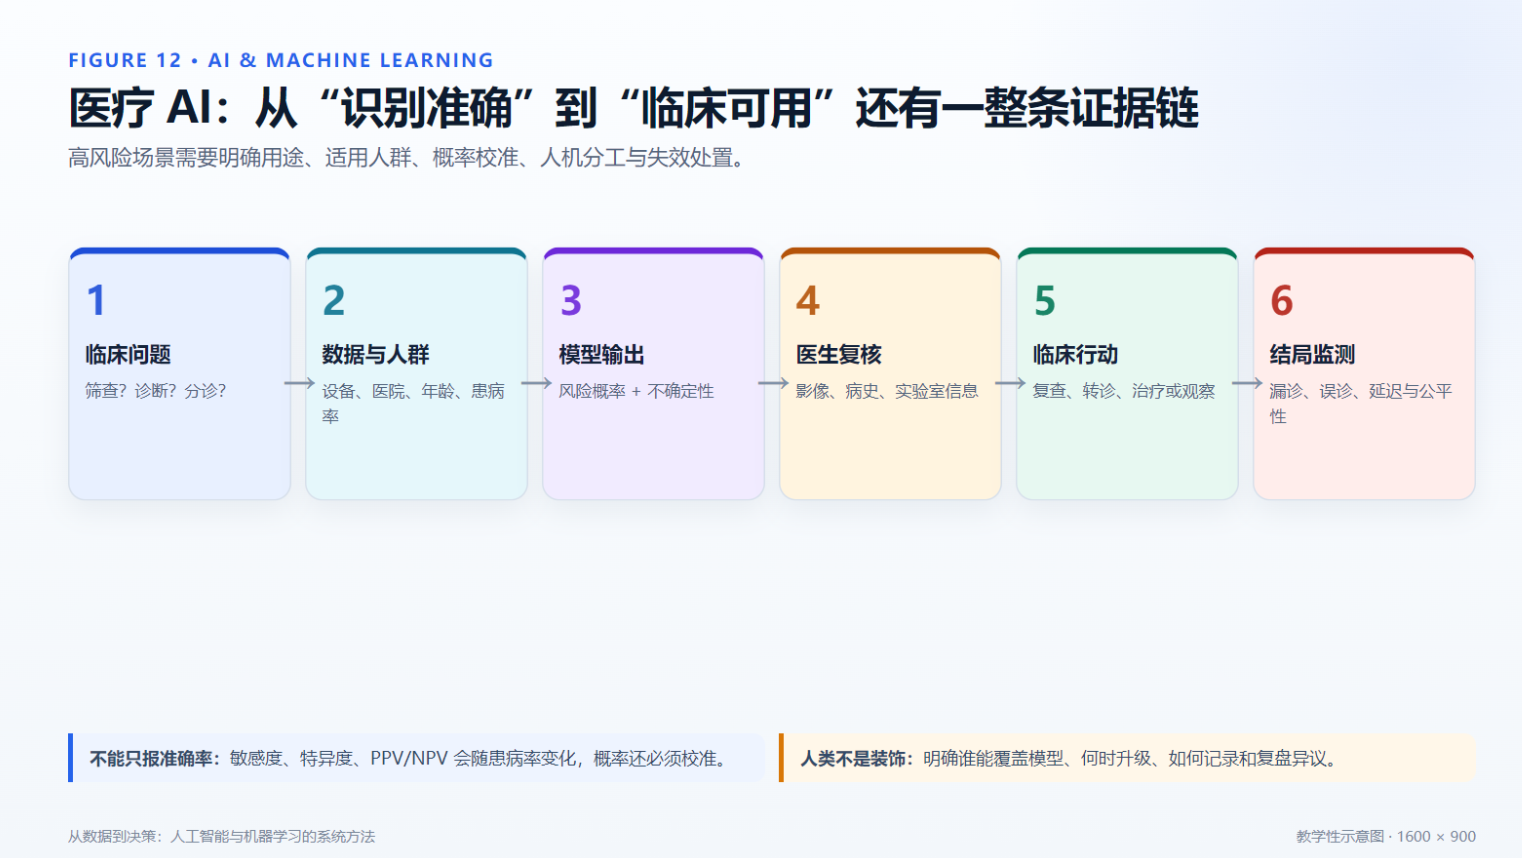
Task: Click the footer '从数据到决策：人工智能与机器学习的系统方法'
Action: click(222, 836)
